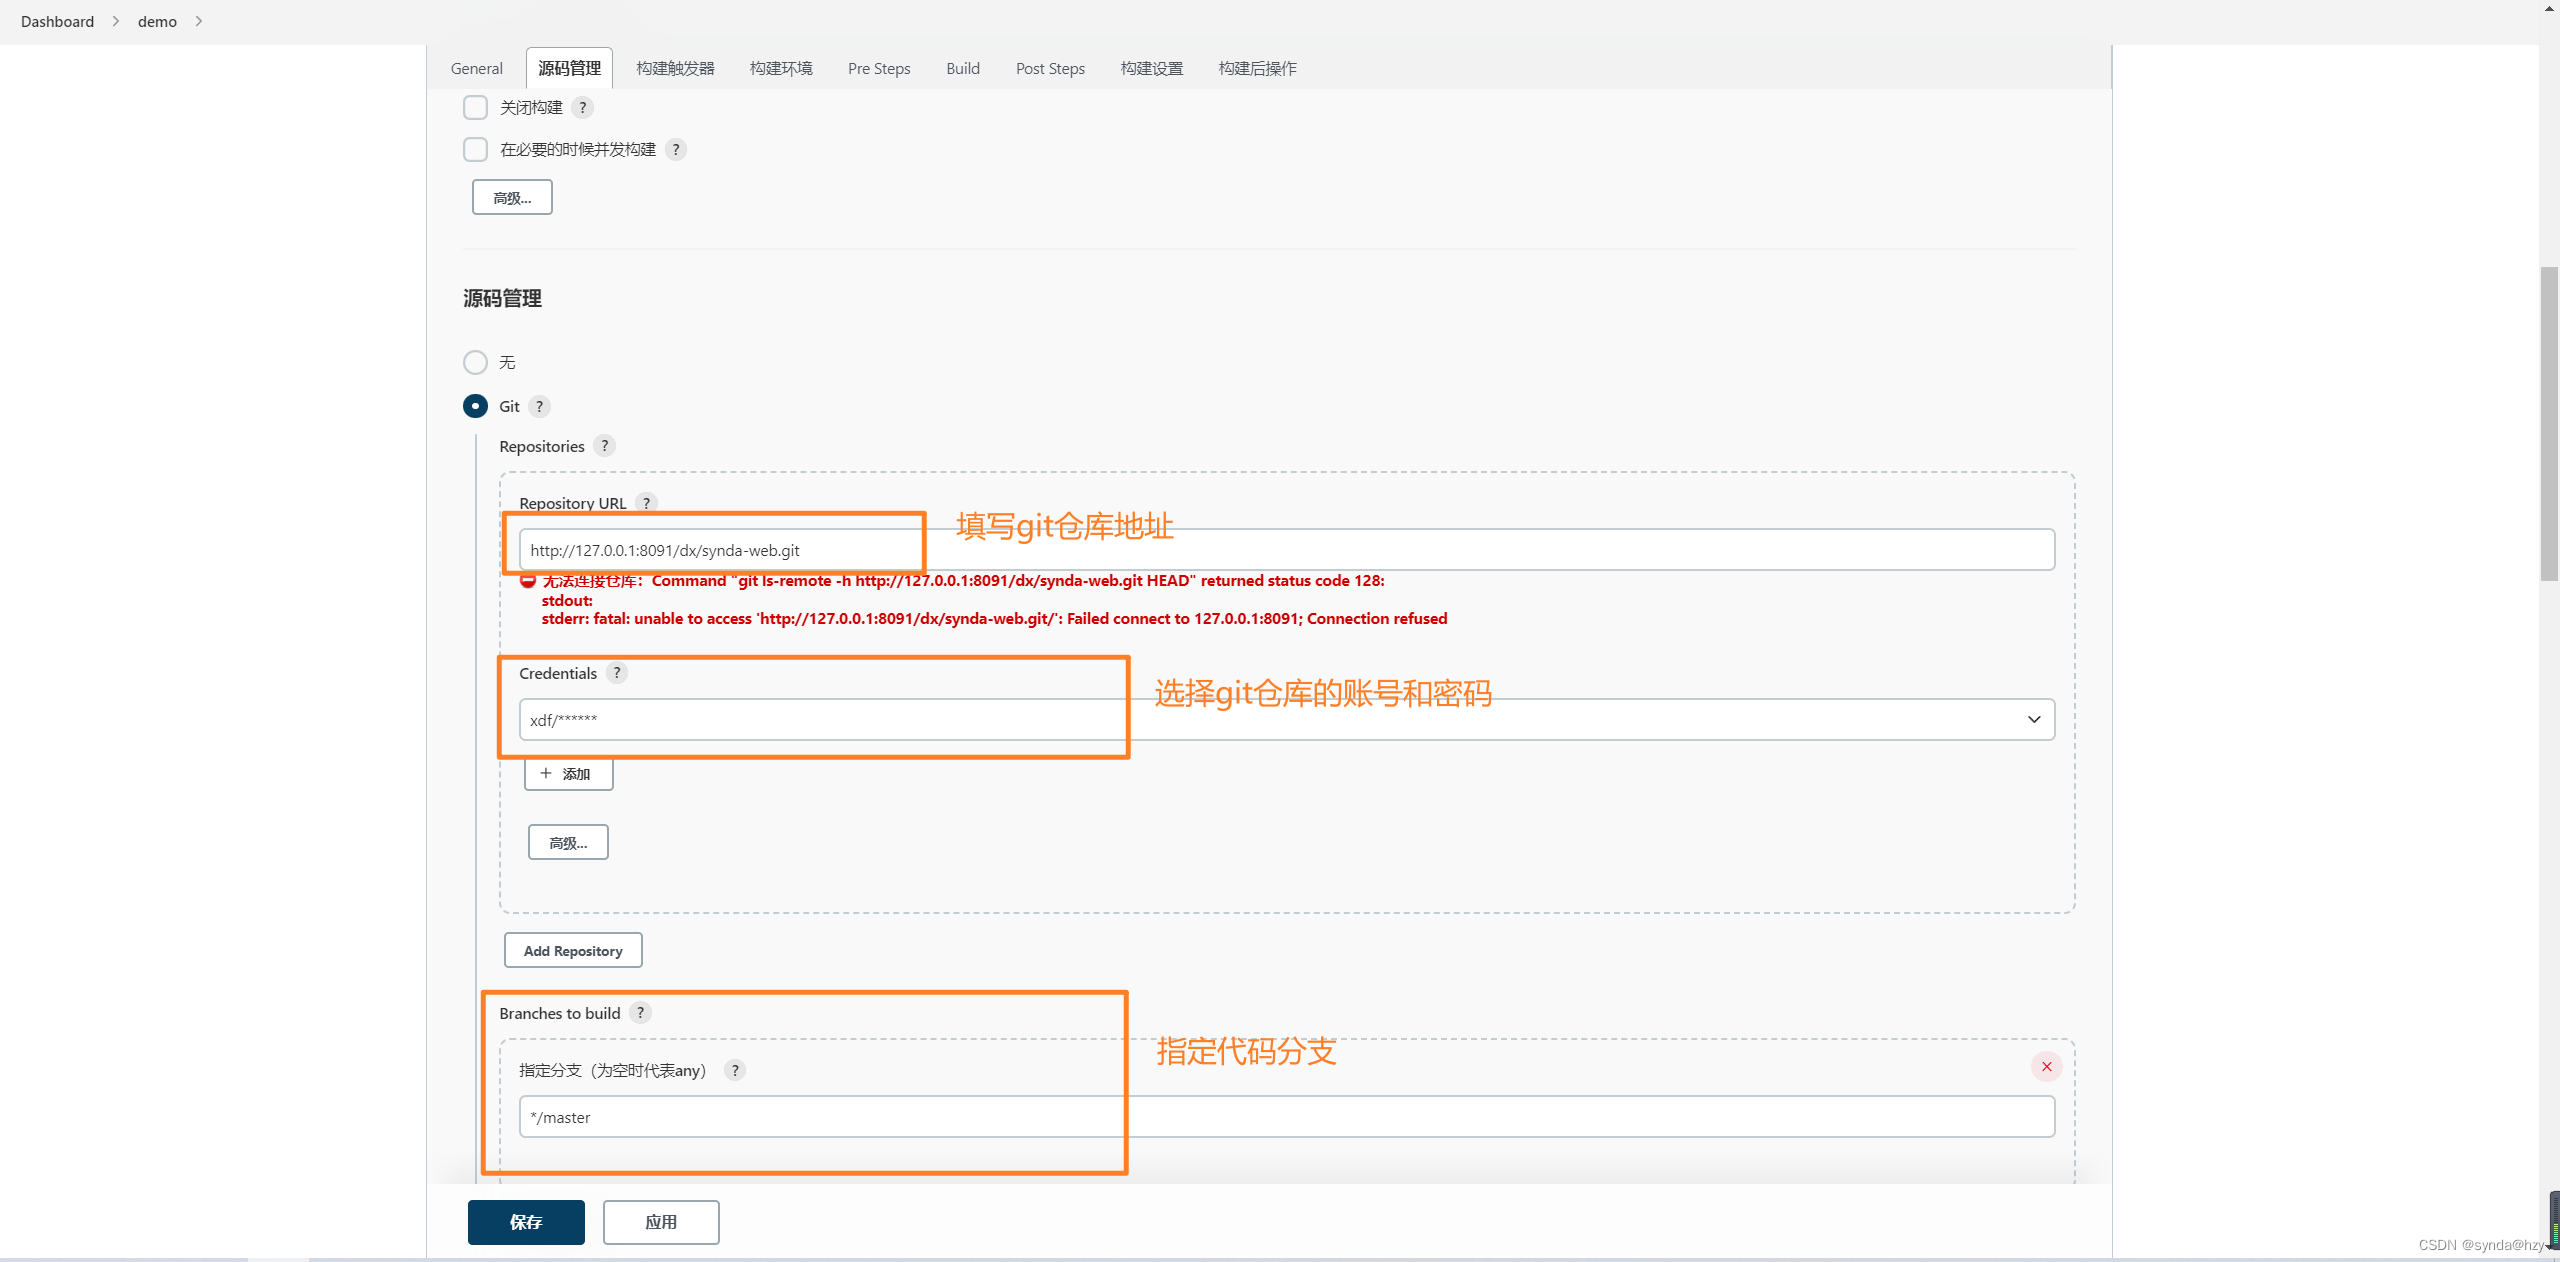Toggle 关闭构建 checkbox
Screen dimensions: 2560x1262
pyautogui.click(x=475, y=106)
